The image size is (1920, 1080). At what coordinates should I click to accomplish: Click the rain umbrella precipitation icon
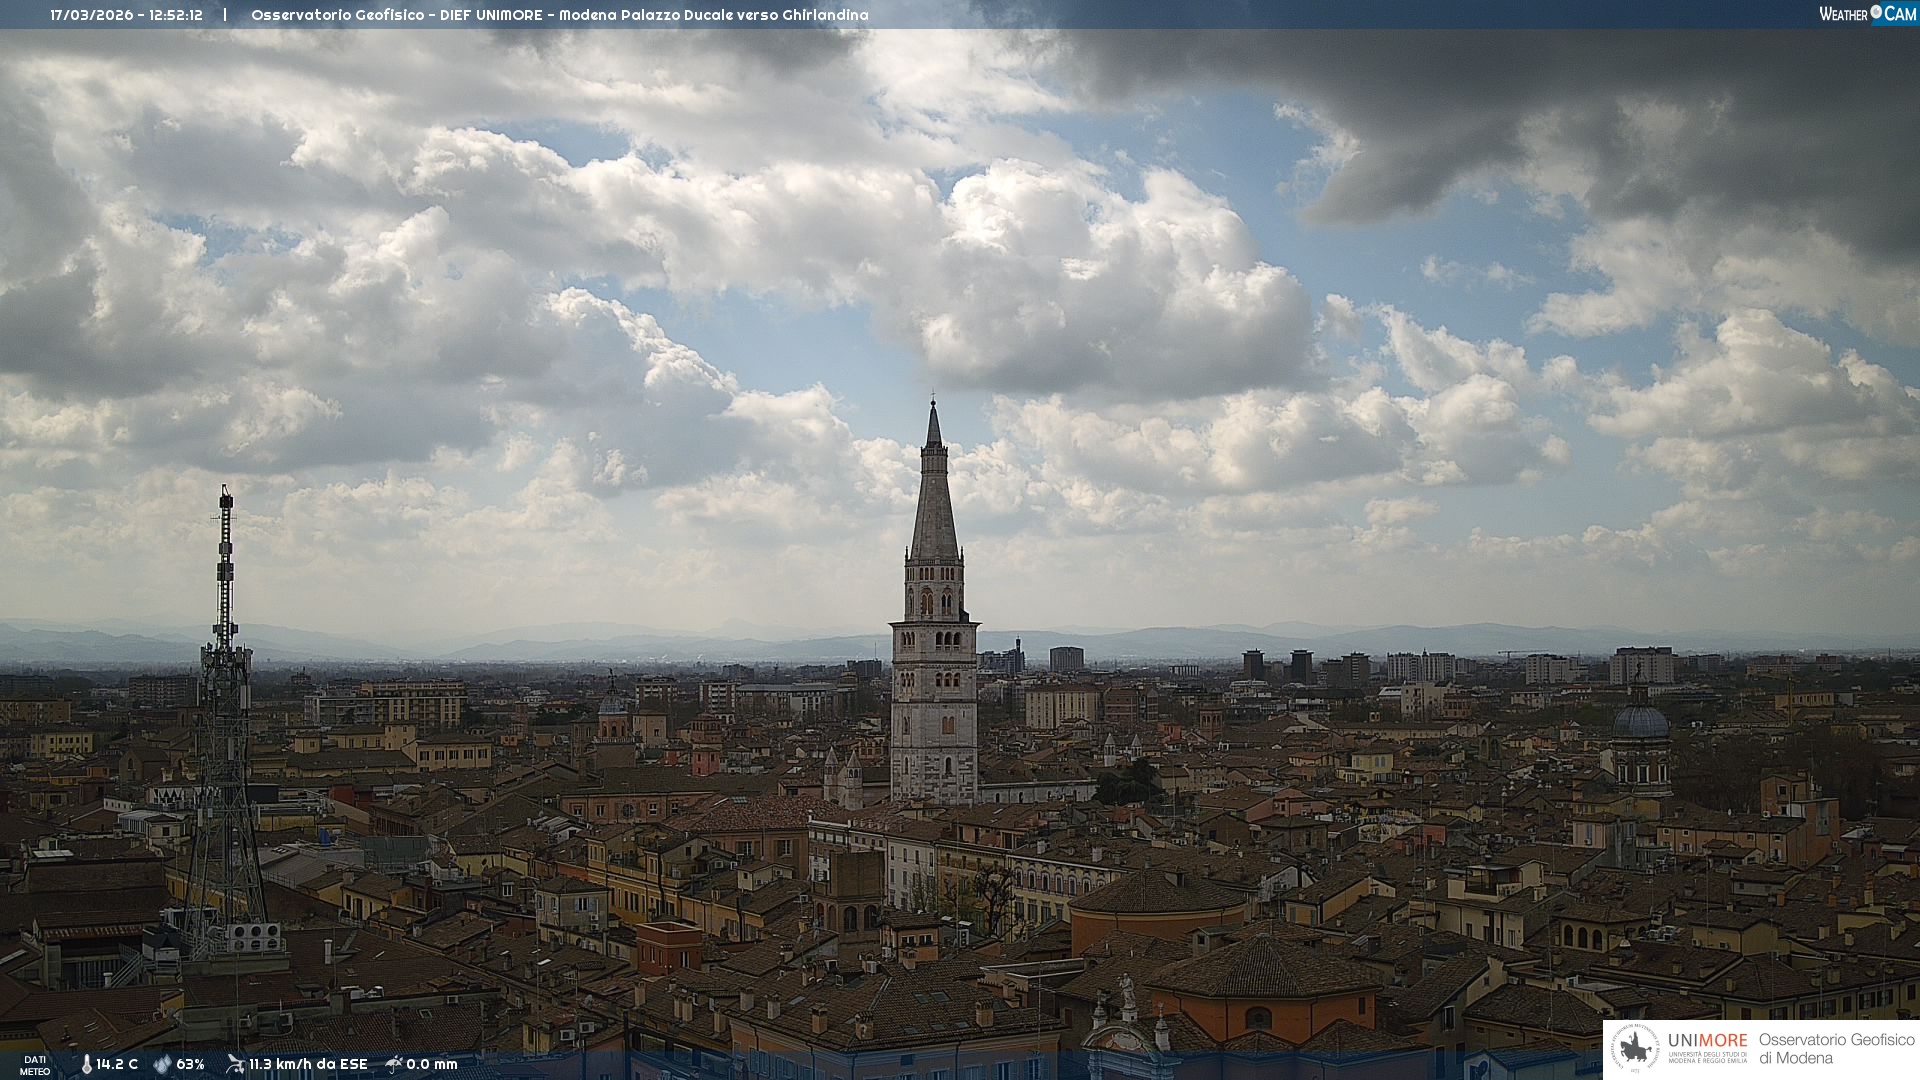click(x=394, y=1064)
